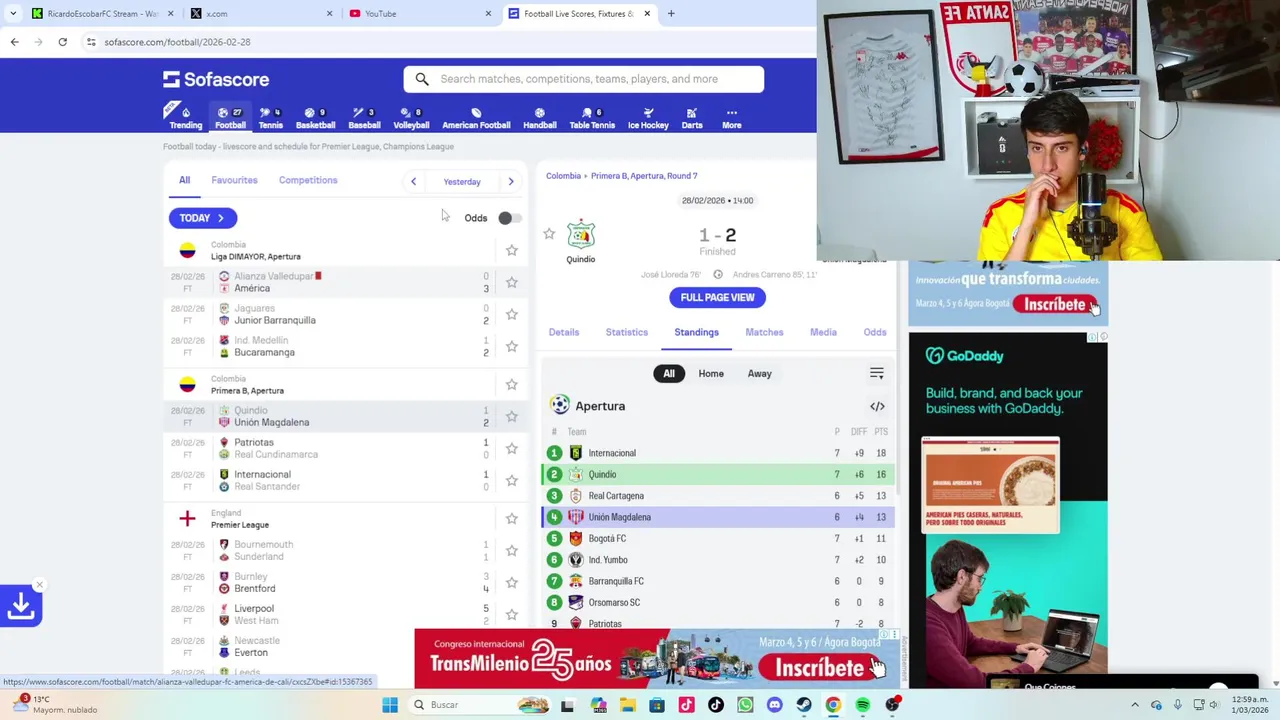Star the Internacional vs Real Santander match
1280x720 pixels.
pos(512,480)
